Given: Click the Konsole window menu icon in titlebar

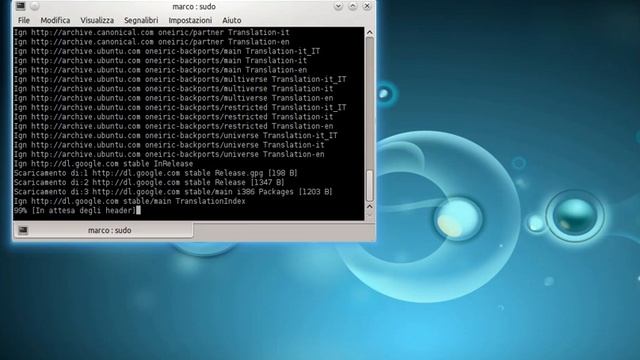Looking at the screenshot, I should tap(20, 6).
